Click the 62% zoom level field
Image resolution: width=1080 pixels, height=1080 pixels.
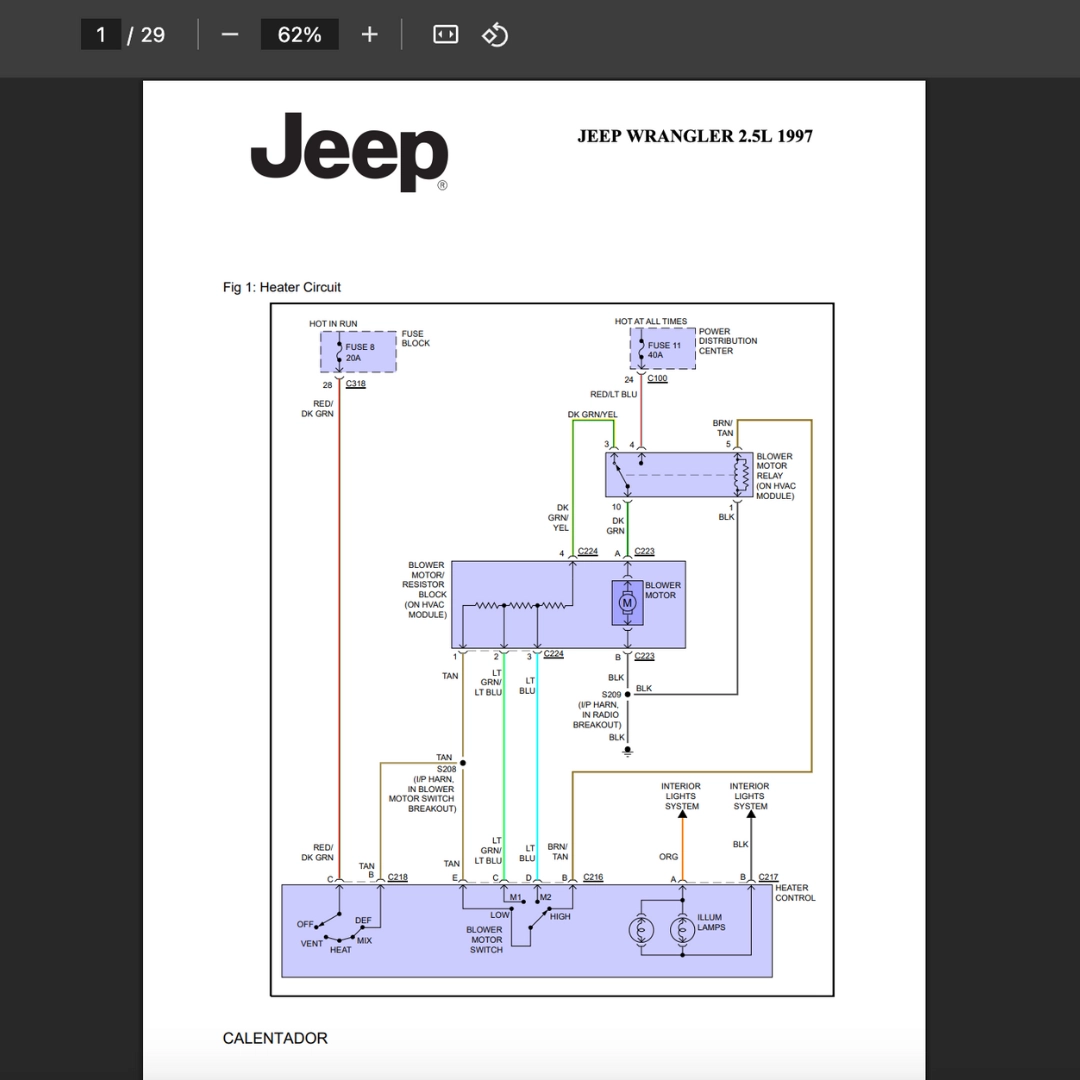point(300,34)
